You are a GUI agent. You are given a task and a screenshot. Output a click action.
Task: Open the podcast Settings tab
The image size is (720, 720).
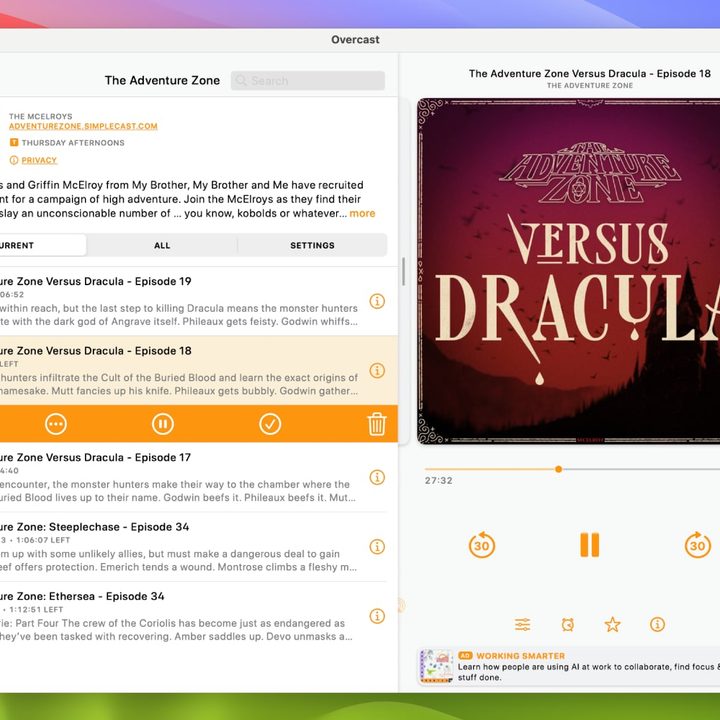point(312,245)
